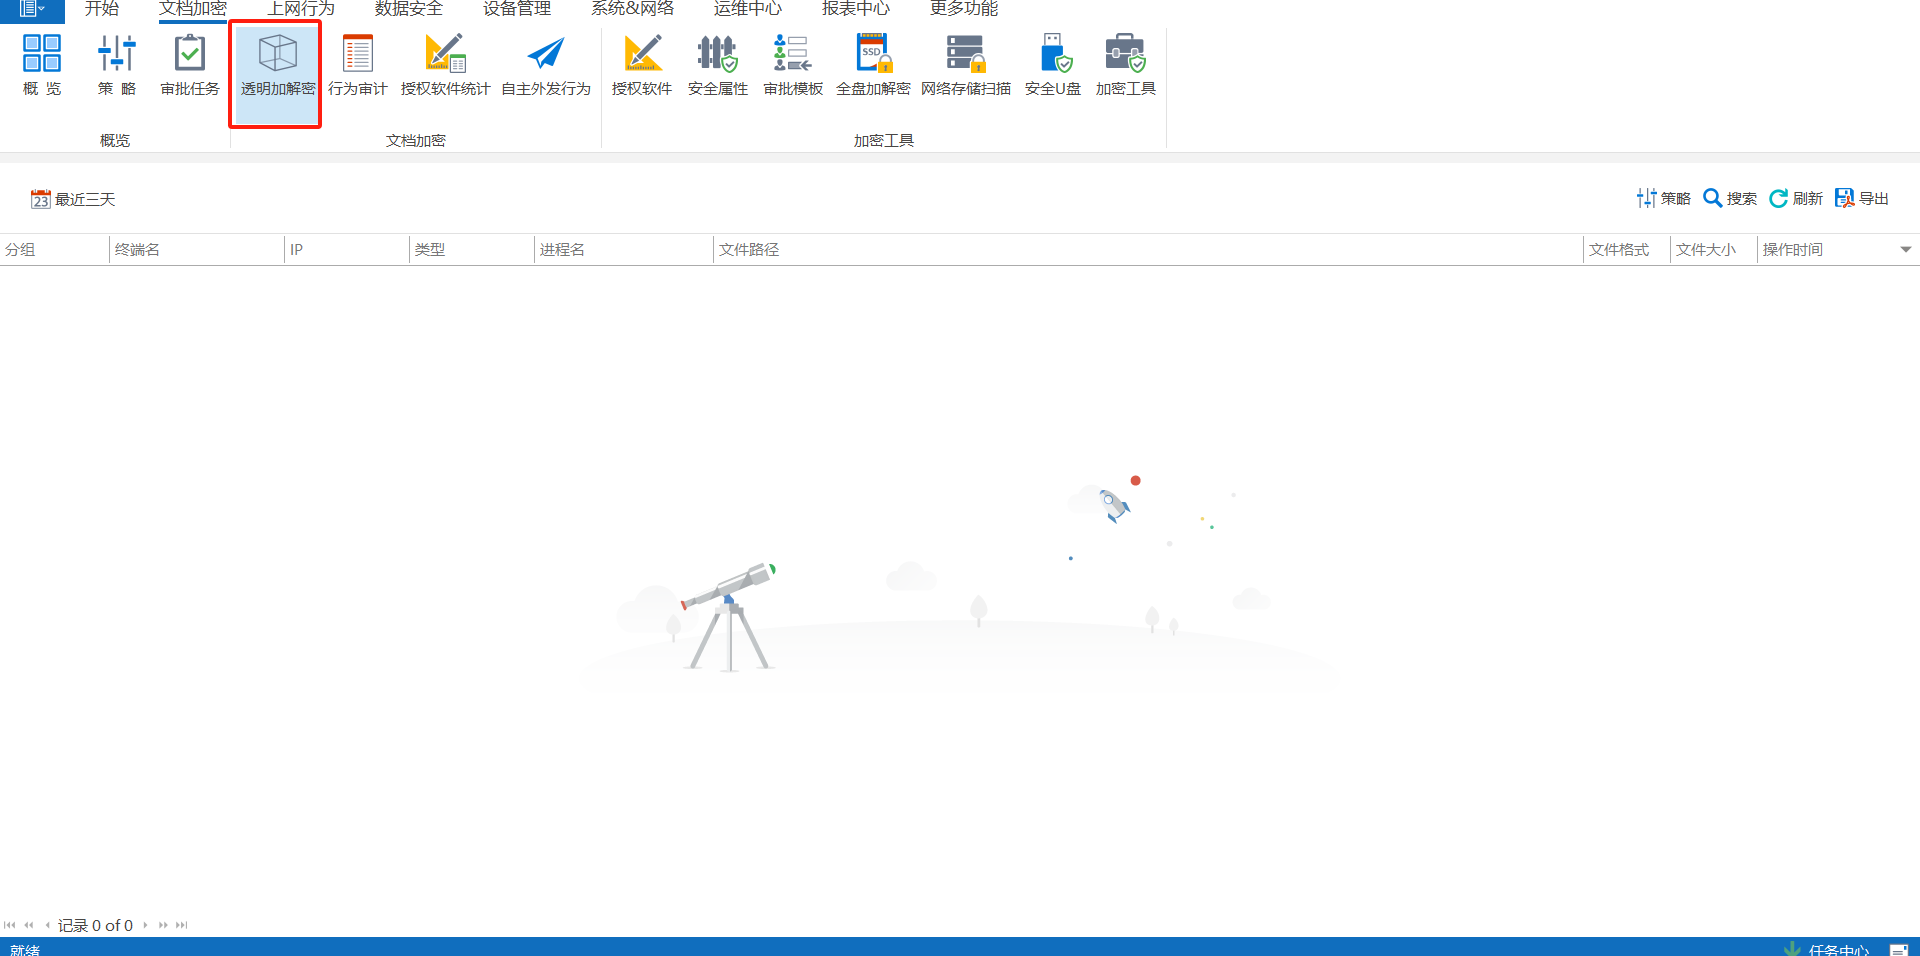Viewport: 1920px width, 956px height.
Task: Go to the last record page
Action: 181,925
